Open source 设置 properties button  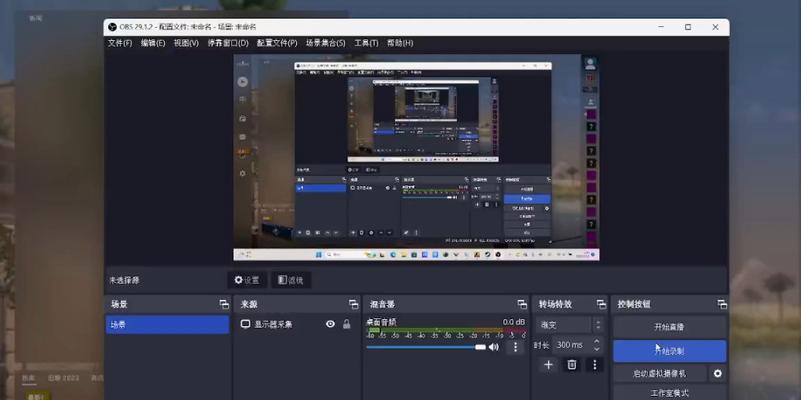[x=247, y=280]
